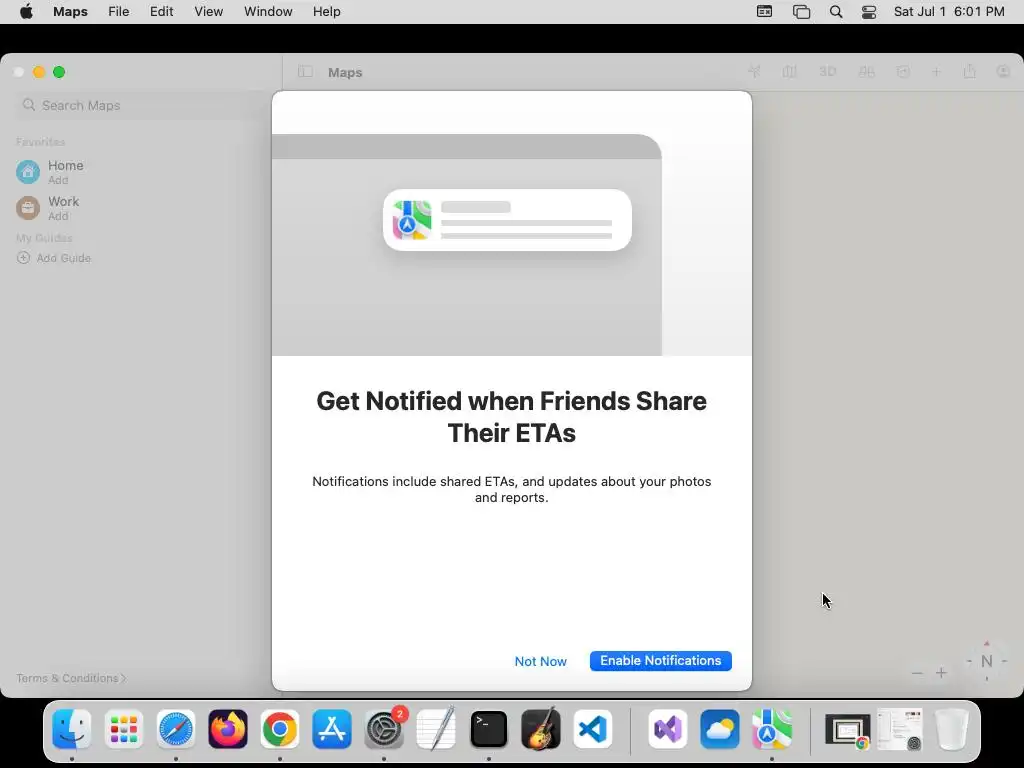Dismiss dialog with Not Now

tap(541, 662)
